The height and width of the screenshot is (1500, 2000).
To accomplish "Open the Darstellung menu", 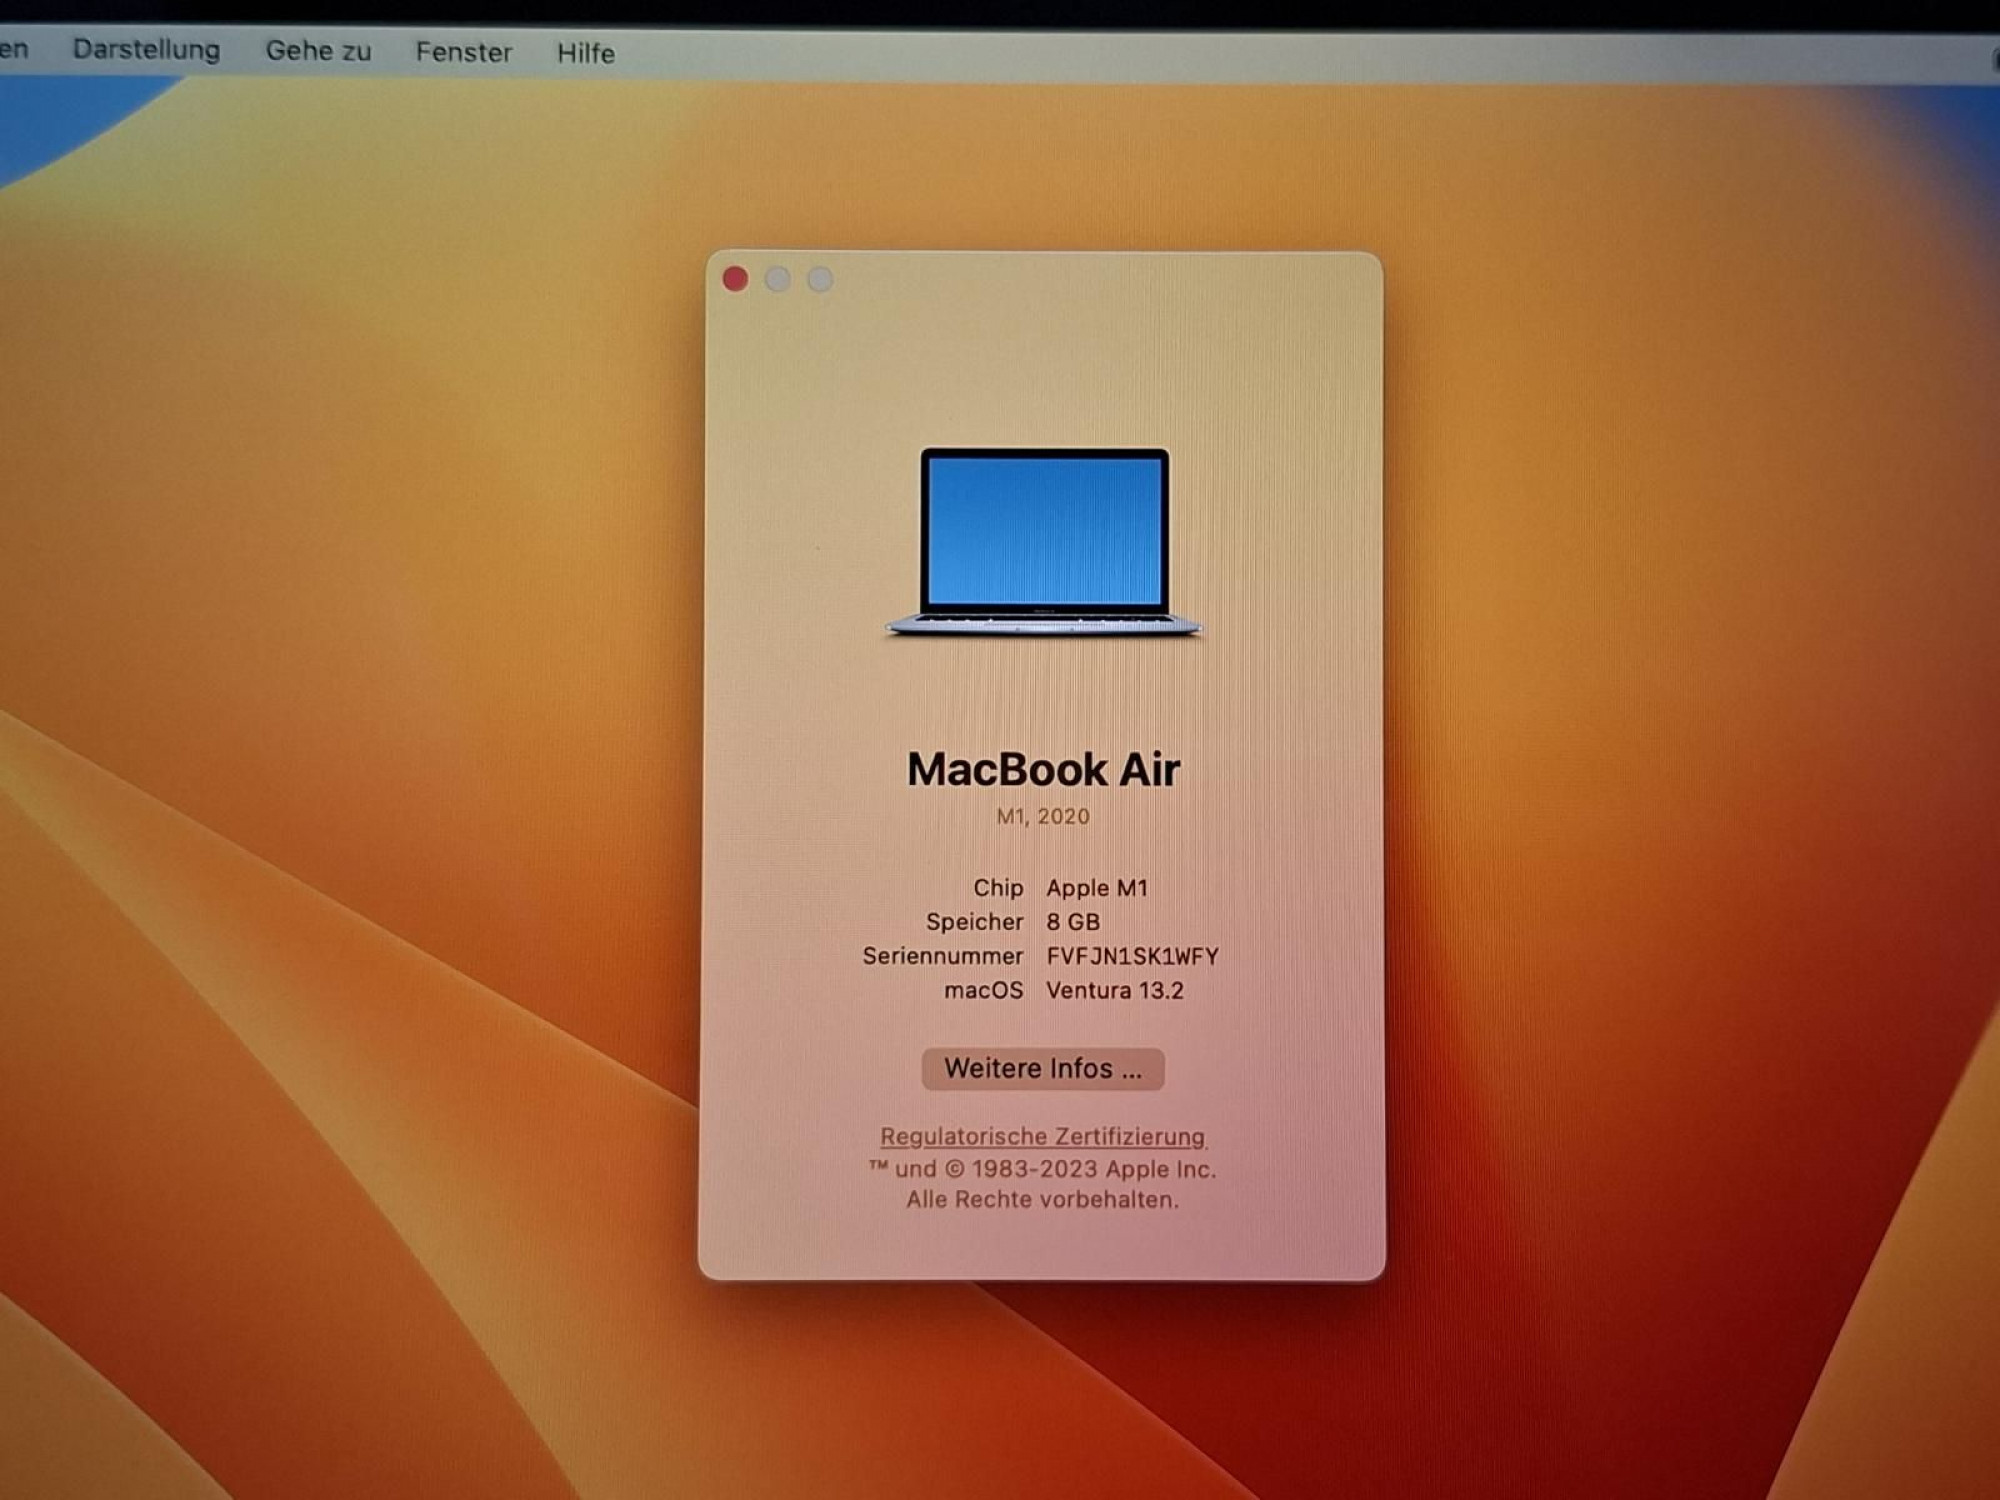I will tap(146, 49).
